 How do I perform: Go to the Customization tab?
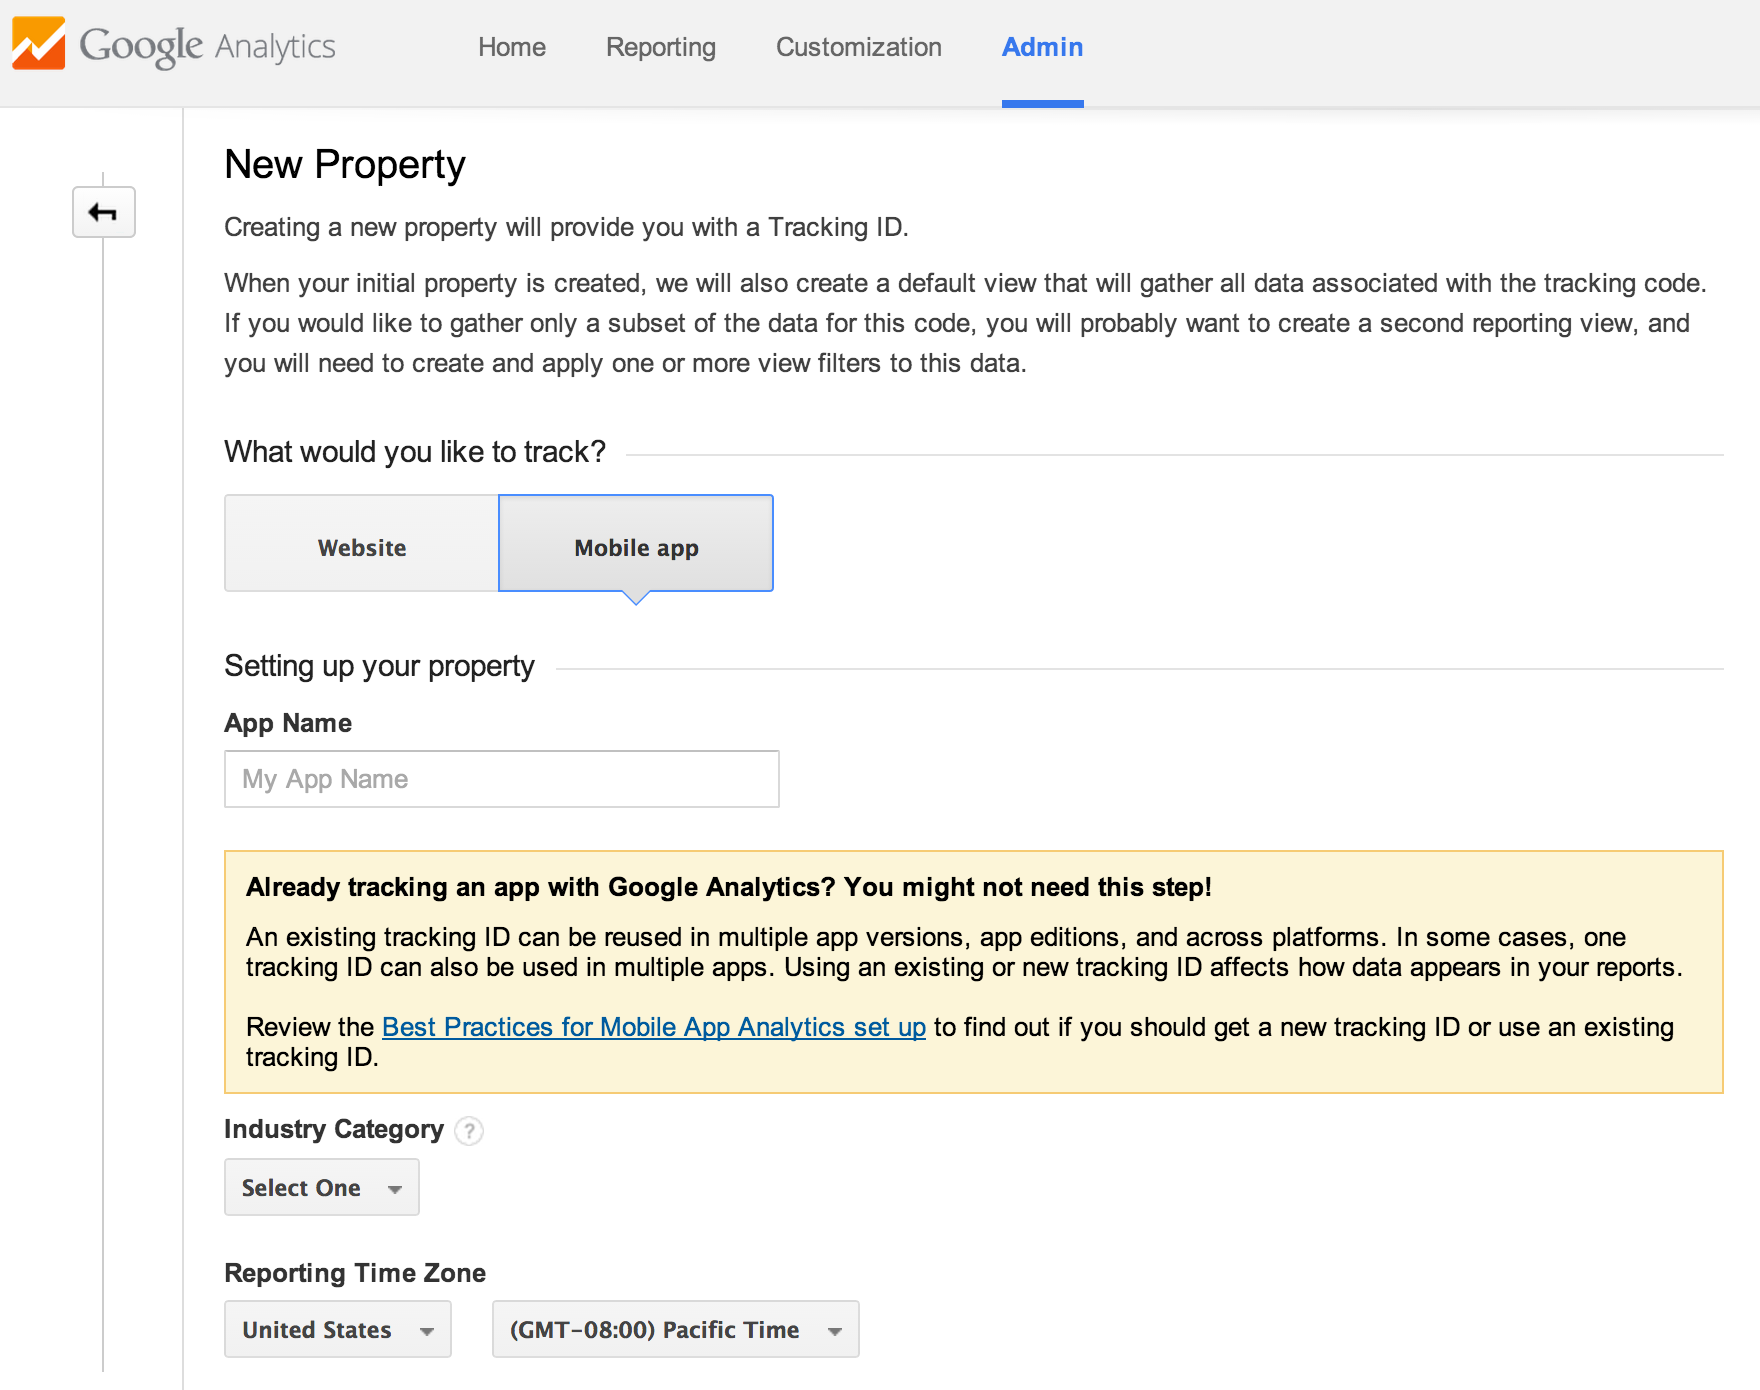(859, 47)
